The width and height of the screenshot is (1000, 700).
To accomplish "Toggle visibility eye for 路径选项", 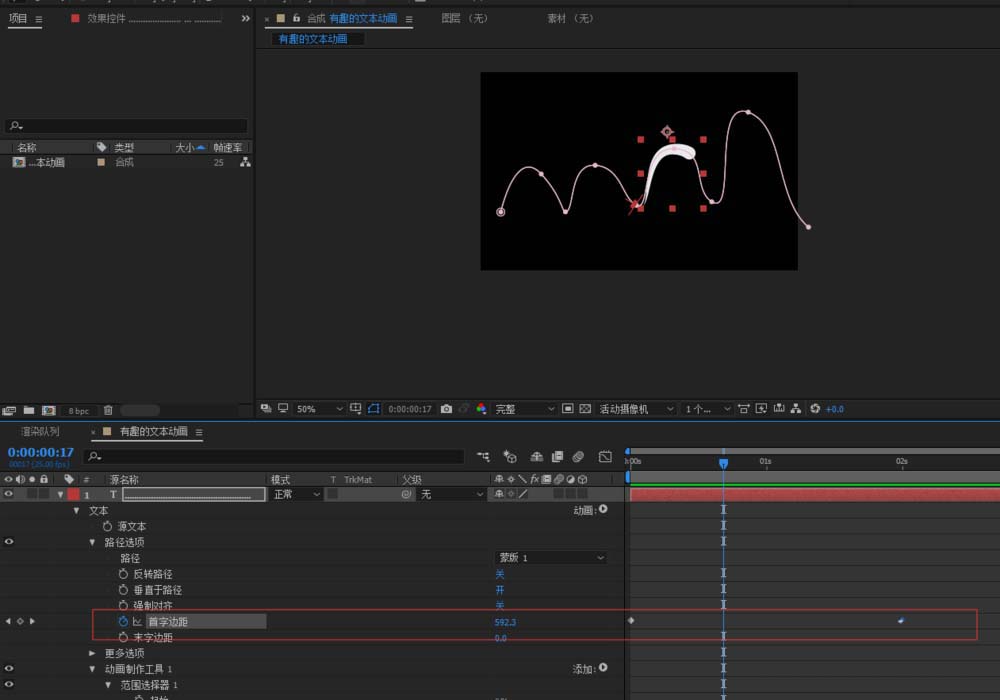I will [9, 542].
